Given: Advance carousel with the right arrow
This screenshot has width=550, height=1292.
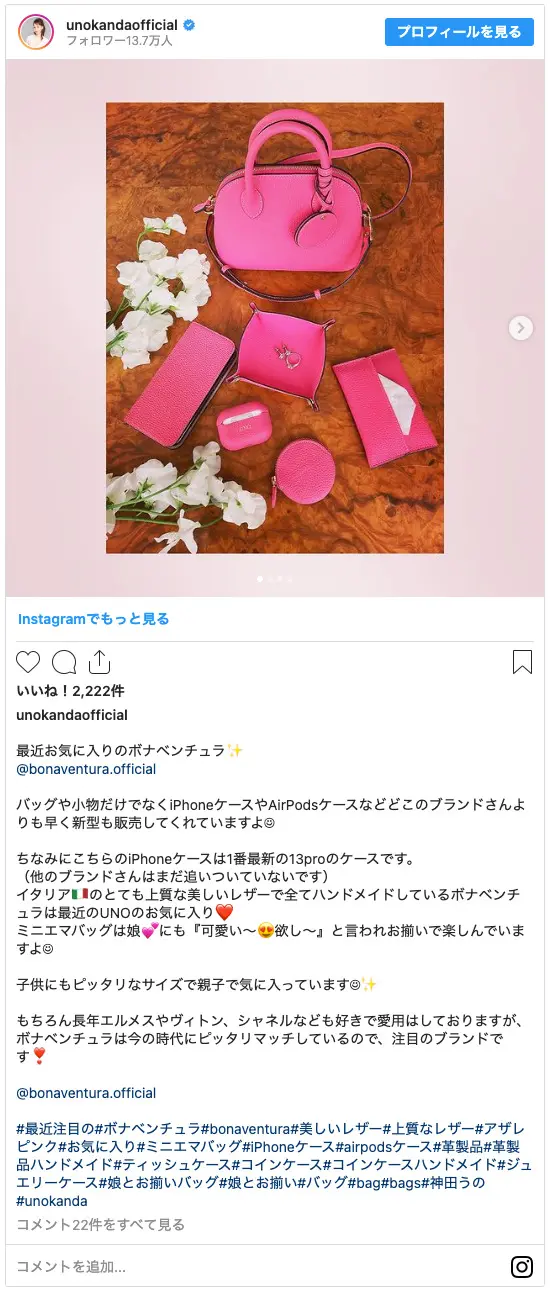Looking at the screenshot, I should 520,328.
